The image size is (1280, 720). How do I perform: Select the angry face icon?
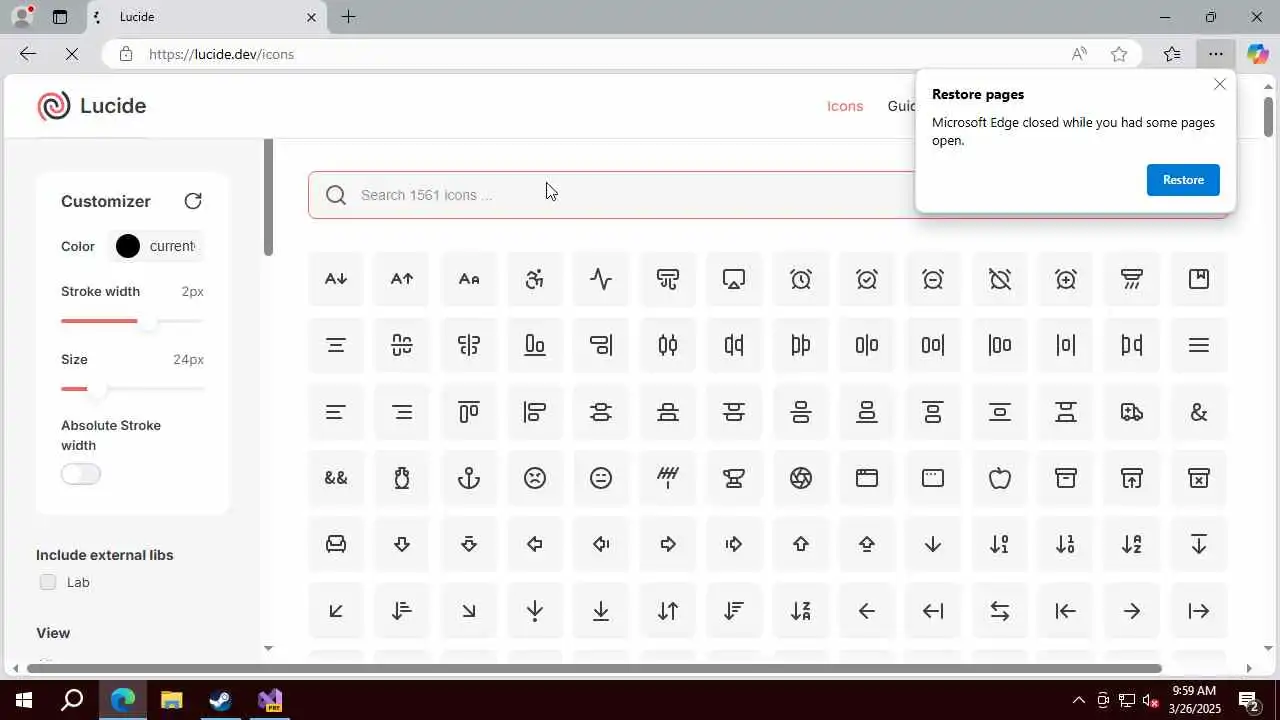535,478
